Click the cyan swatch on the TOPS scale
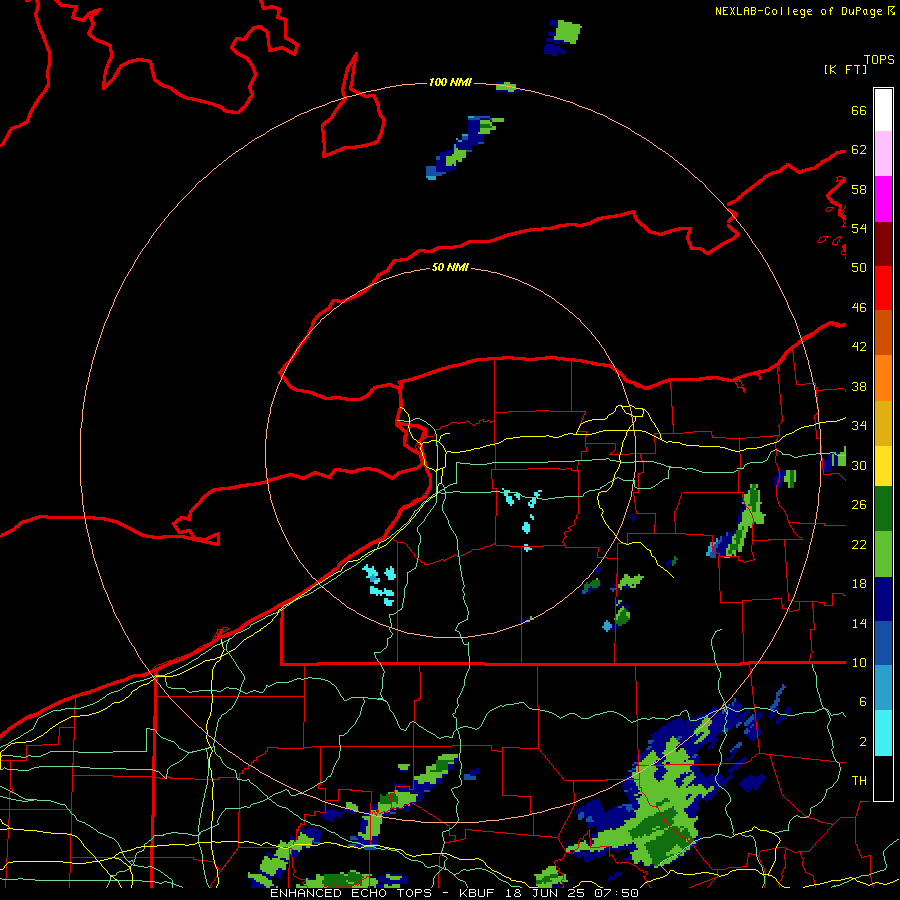 click(x=883, y=733)
